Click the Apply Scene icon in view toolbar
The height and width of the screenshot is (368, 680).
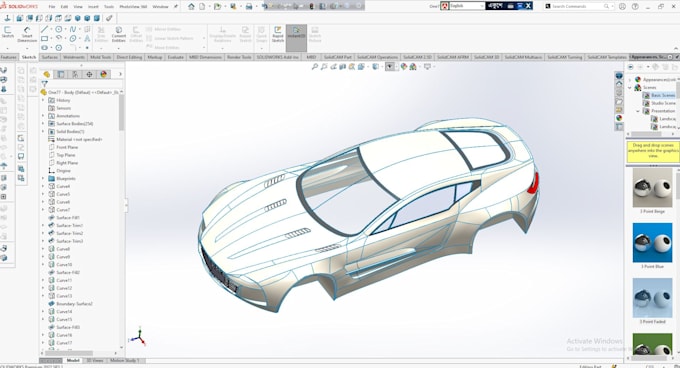413,66
